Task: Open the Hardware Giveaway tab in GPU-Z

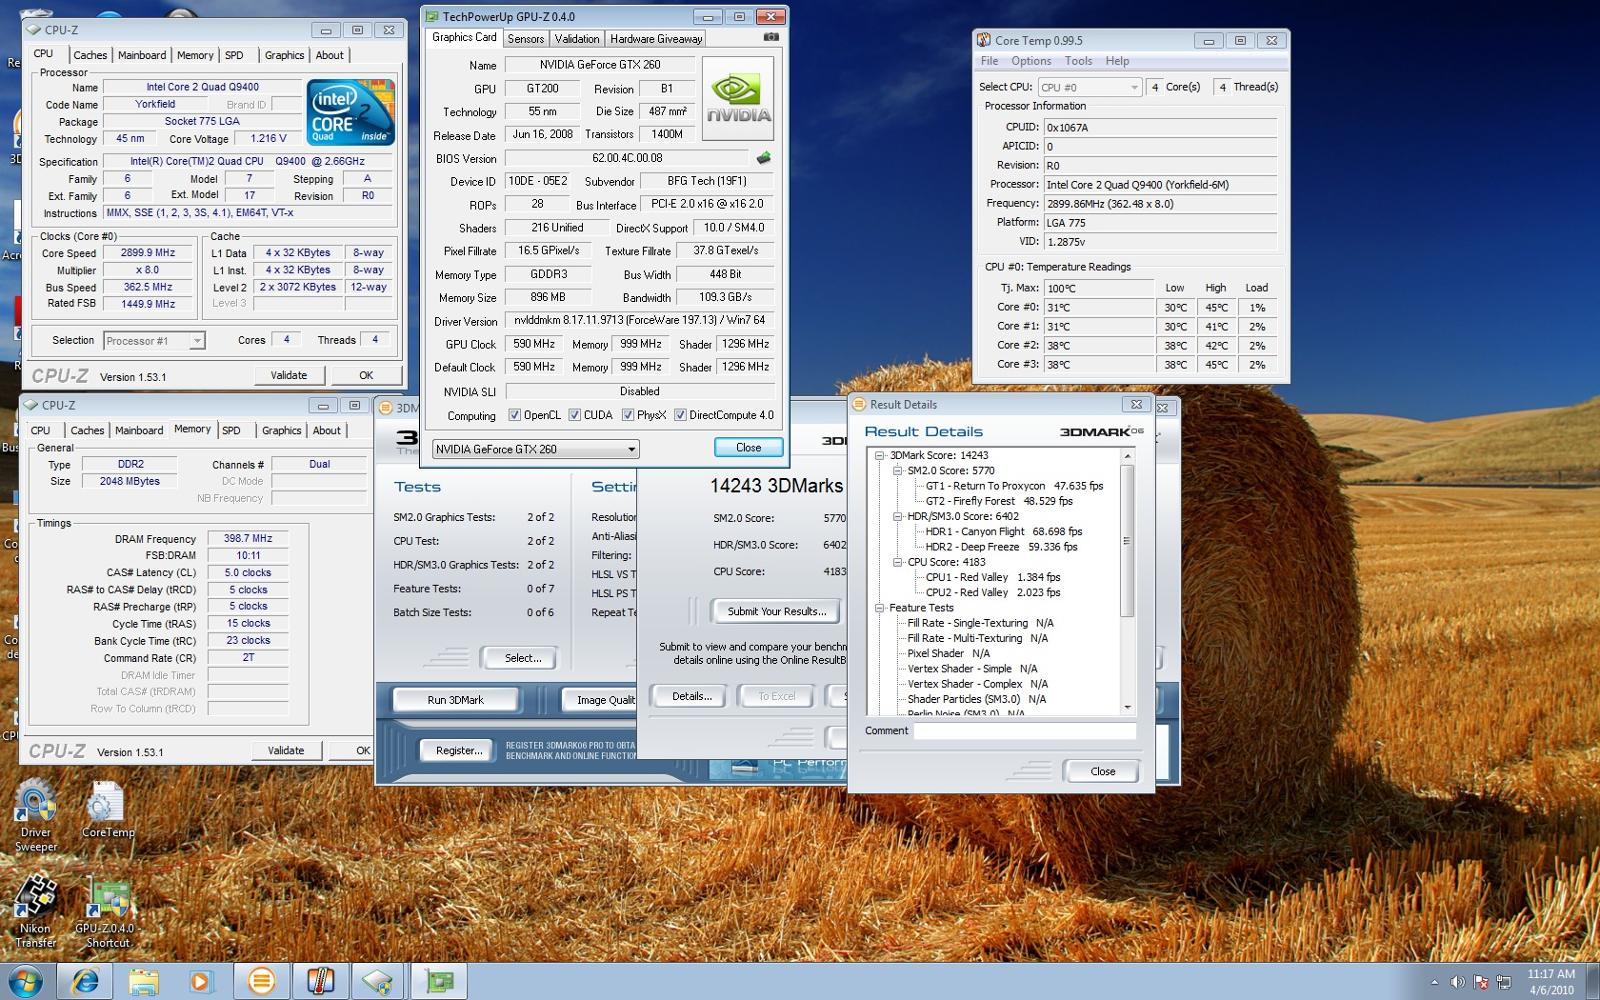Action: (656, 39)
